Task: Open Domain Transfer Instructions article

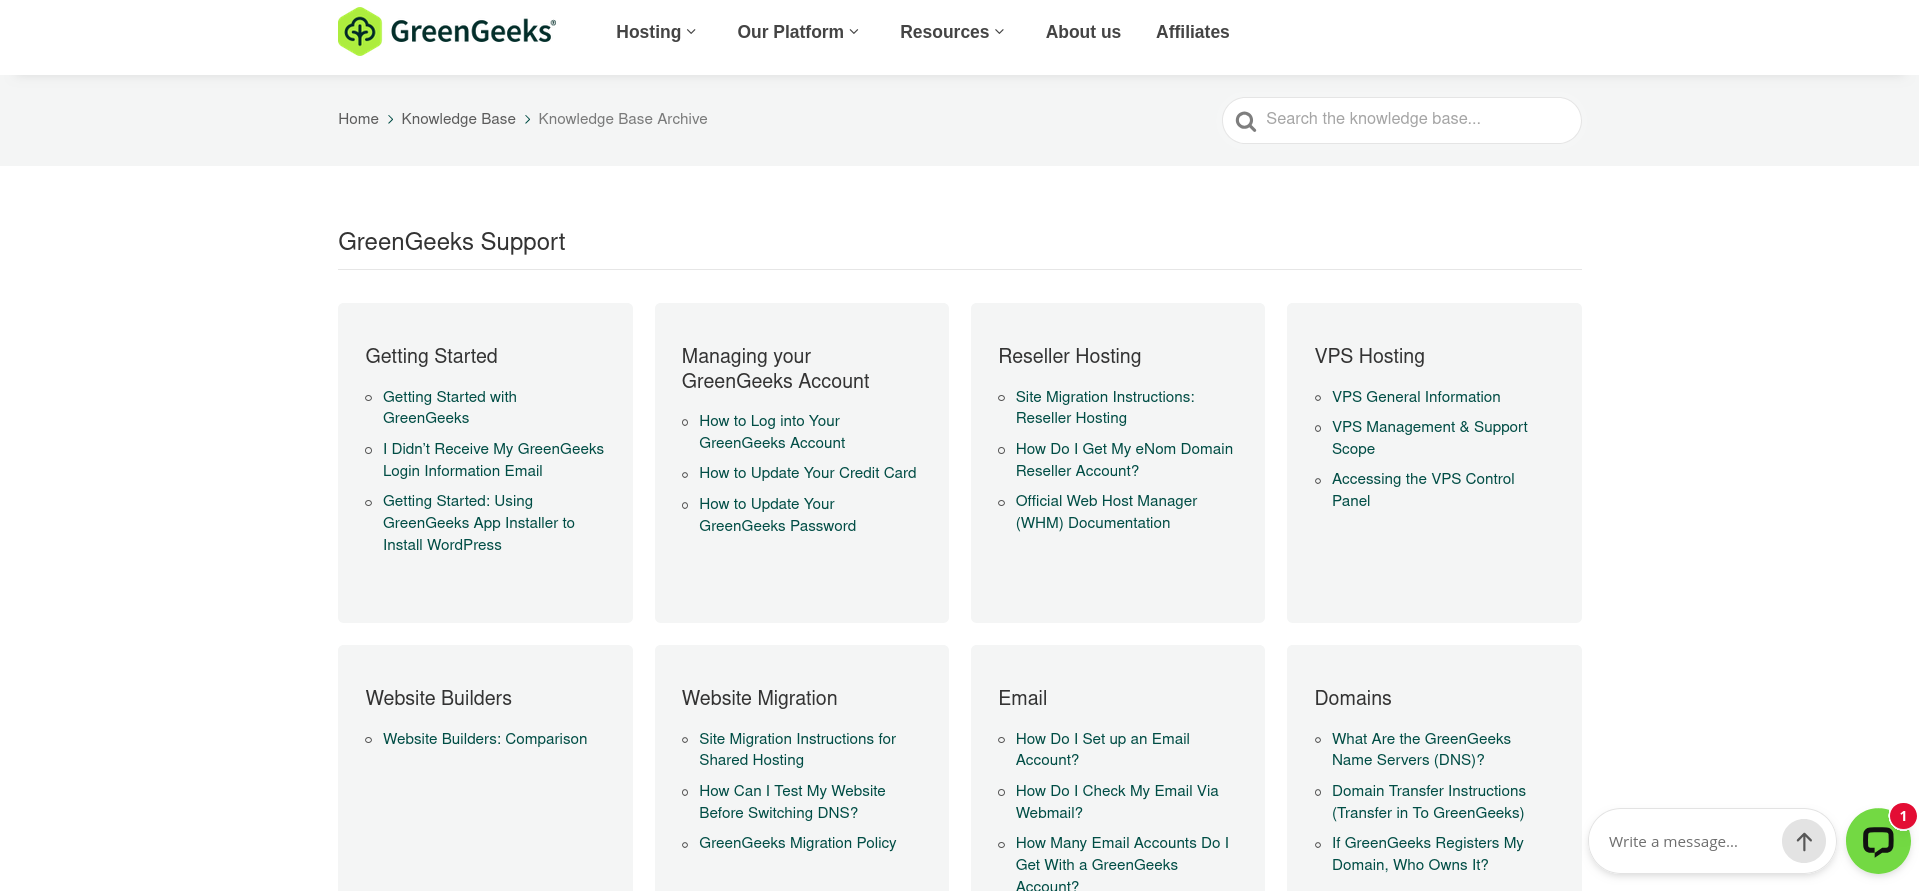Action: pyautogui.click(x=1429, y=802)
